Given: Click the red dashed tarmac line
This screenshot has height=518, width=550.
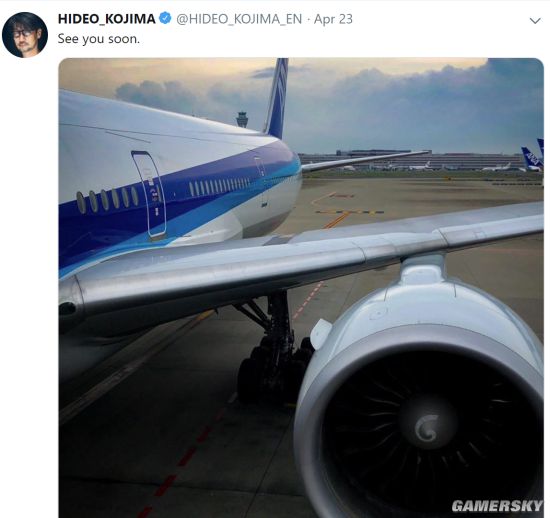Looking at the screenshot, I should (x=182, y=463).
